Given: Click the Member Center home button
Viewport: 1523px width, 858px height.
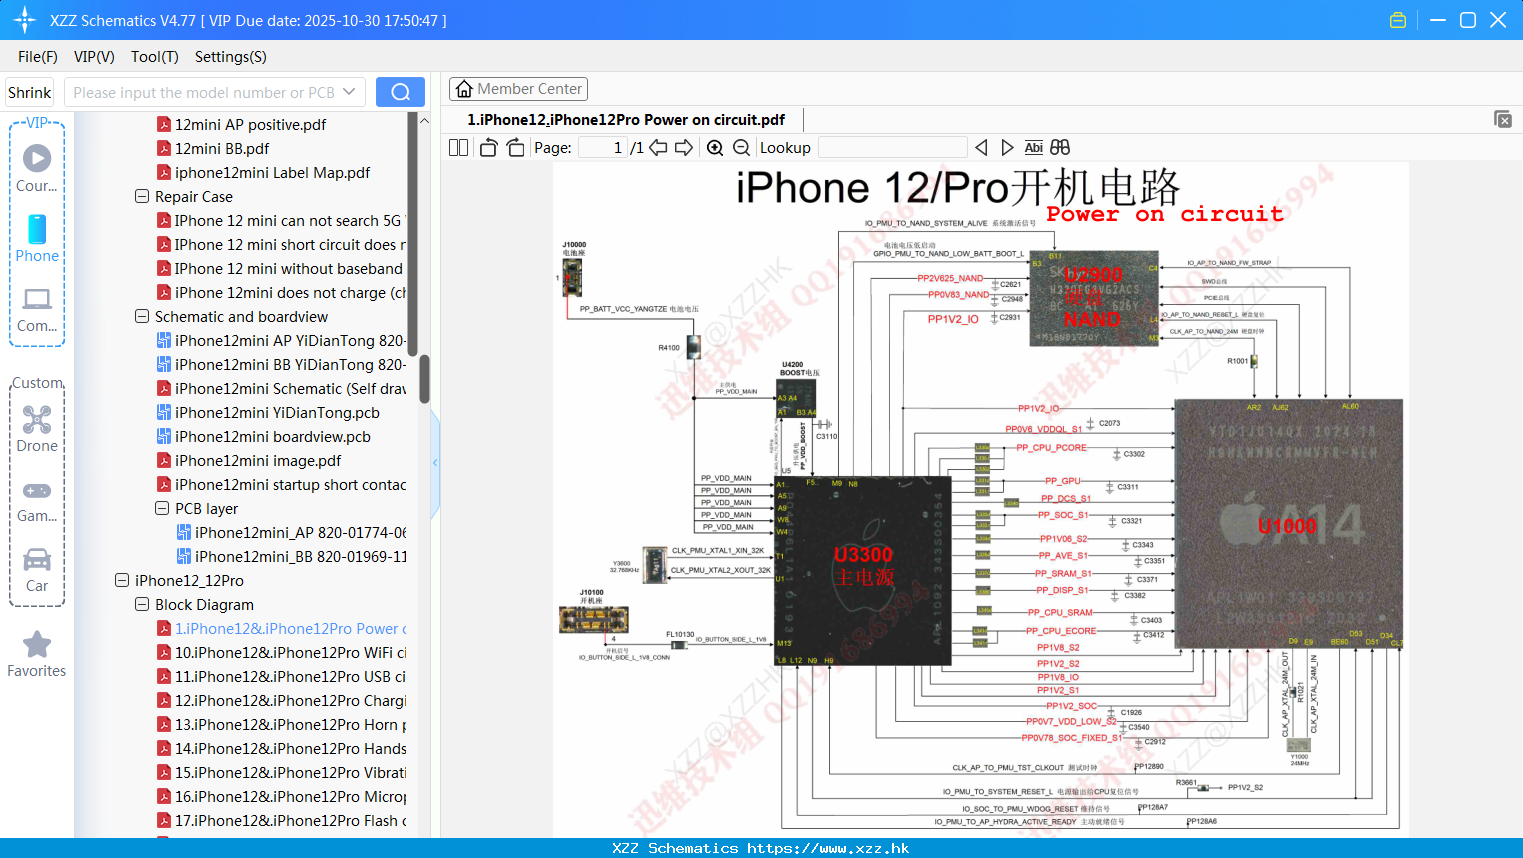Looking at the screenshot, I should 518,89.
